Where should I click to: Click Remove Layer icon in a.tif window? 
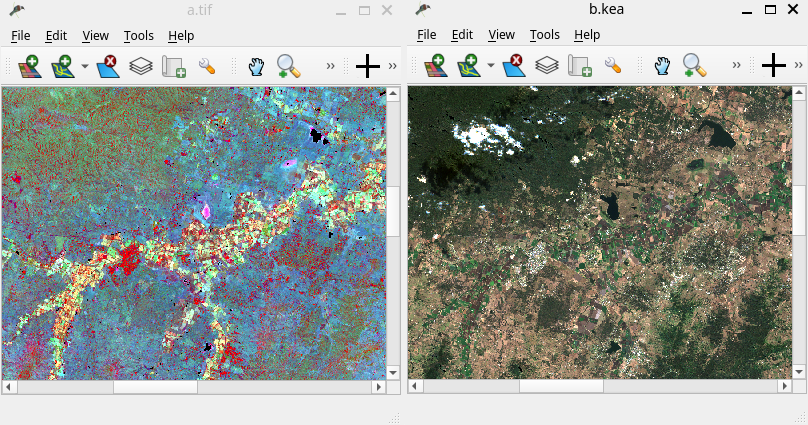[108, 66]
